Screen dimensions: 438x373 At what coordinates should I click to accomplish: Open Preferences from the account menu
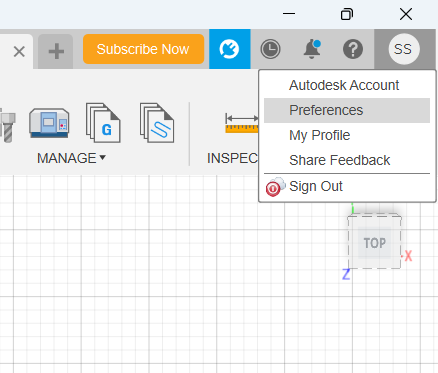pyautogui.click(x=347, y=110)
